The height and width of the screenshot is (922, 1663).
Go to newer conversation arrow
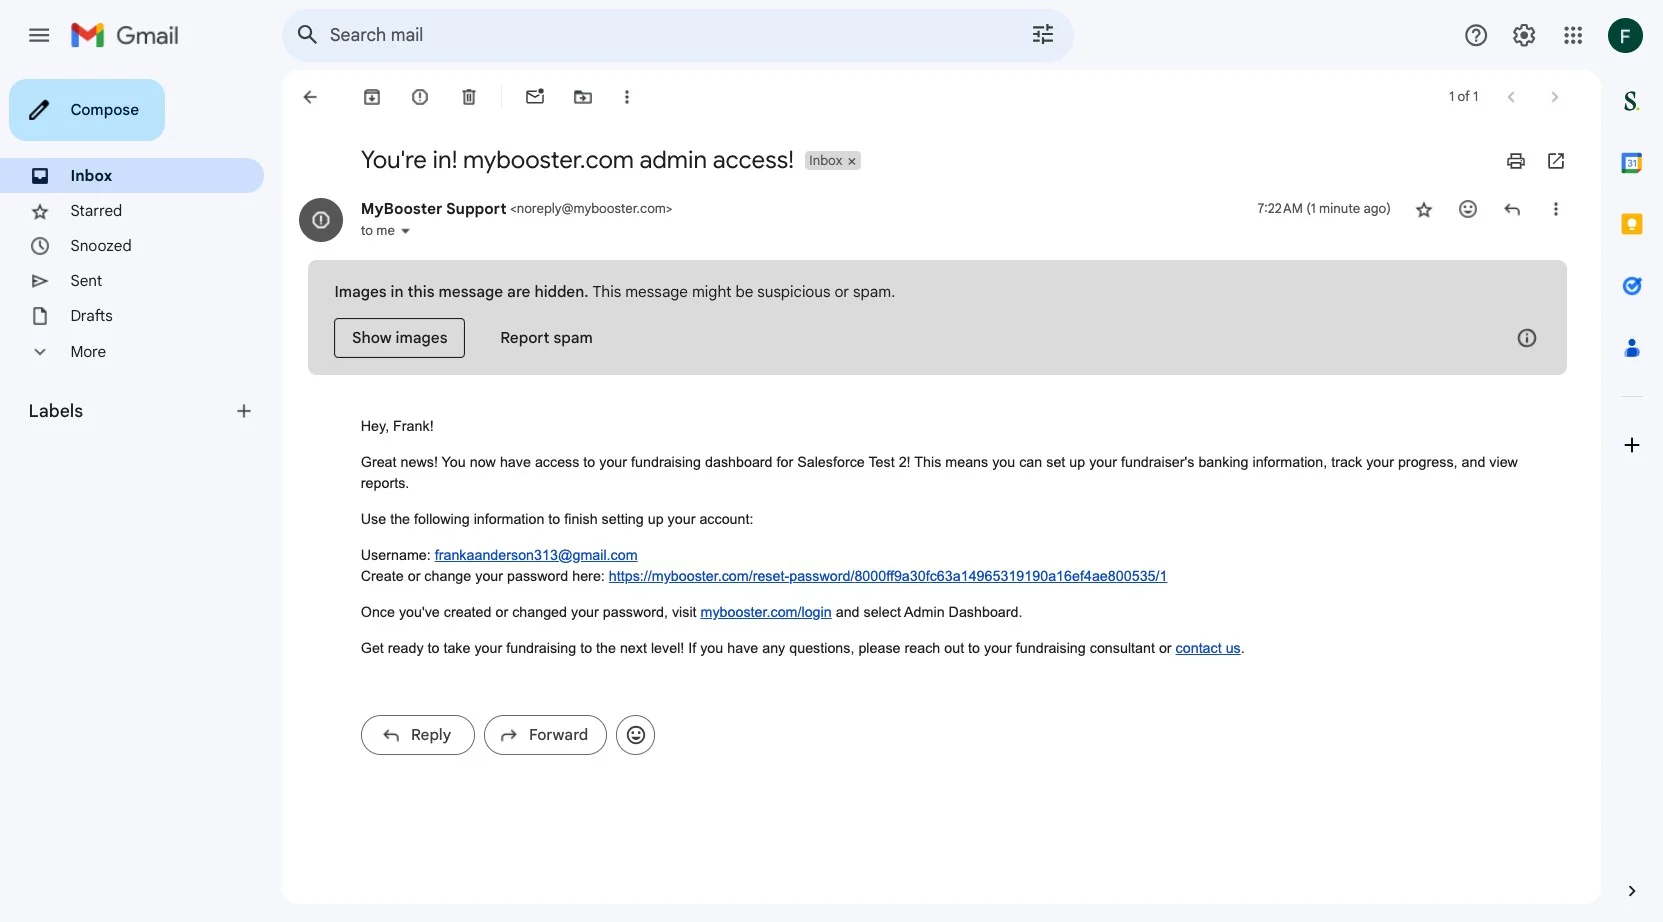coord(1511,97)
